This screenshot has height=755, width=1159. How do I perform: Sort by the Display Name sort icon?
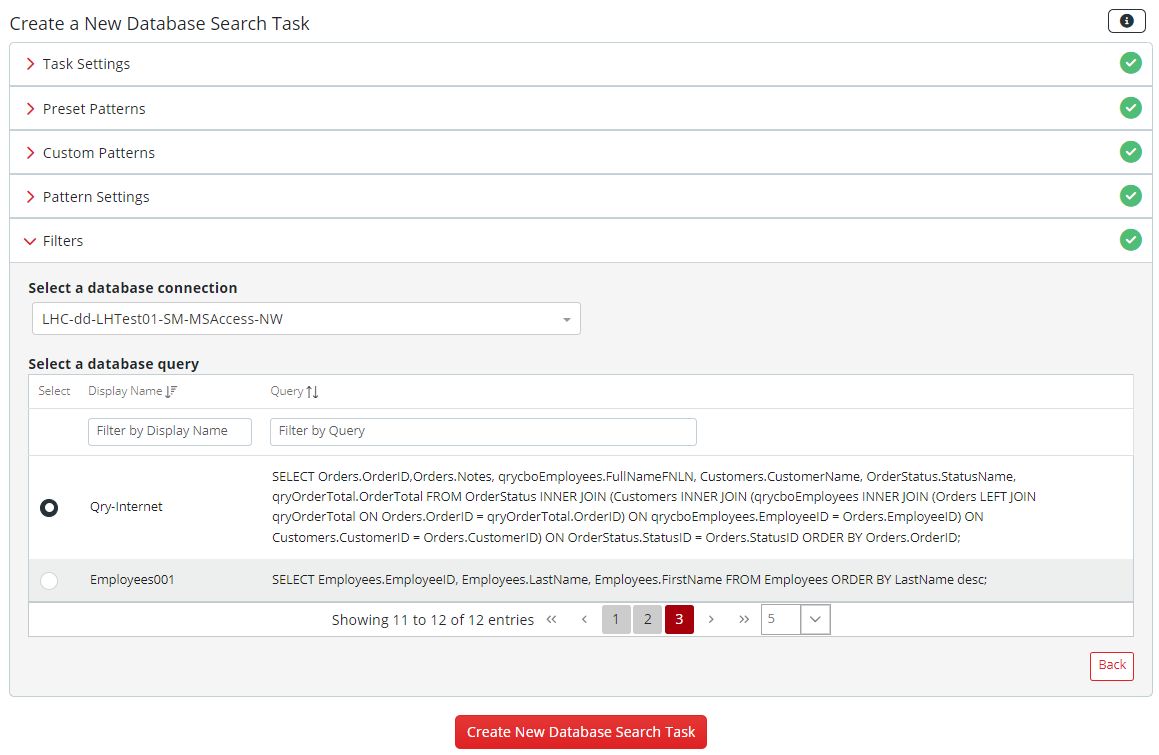point(171,391)
